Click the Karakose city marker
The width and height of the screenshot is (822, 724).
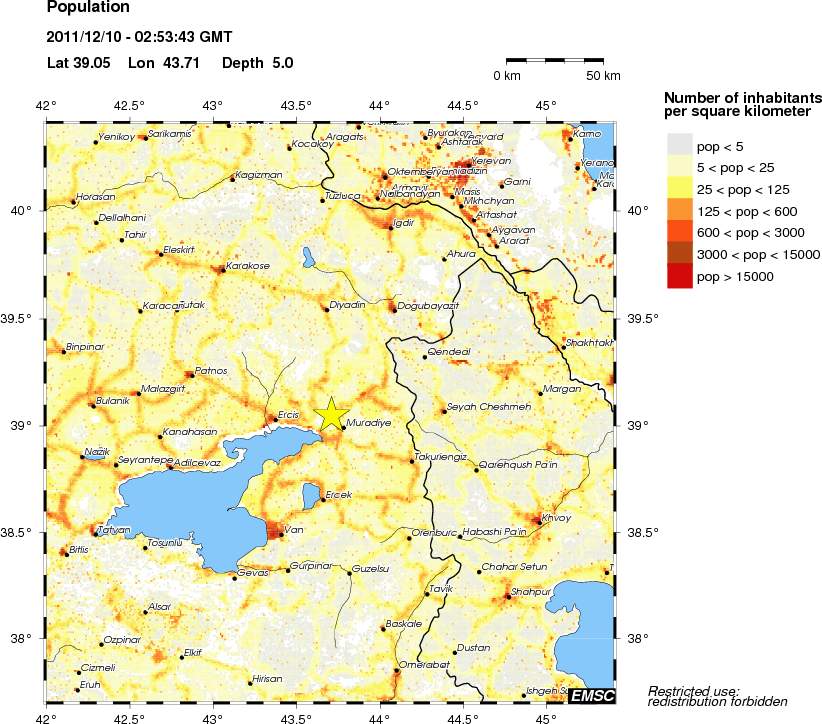[222, 270]
